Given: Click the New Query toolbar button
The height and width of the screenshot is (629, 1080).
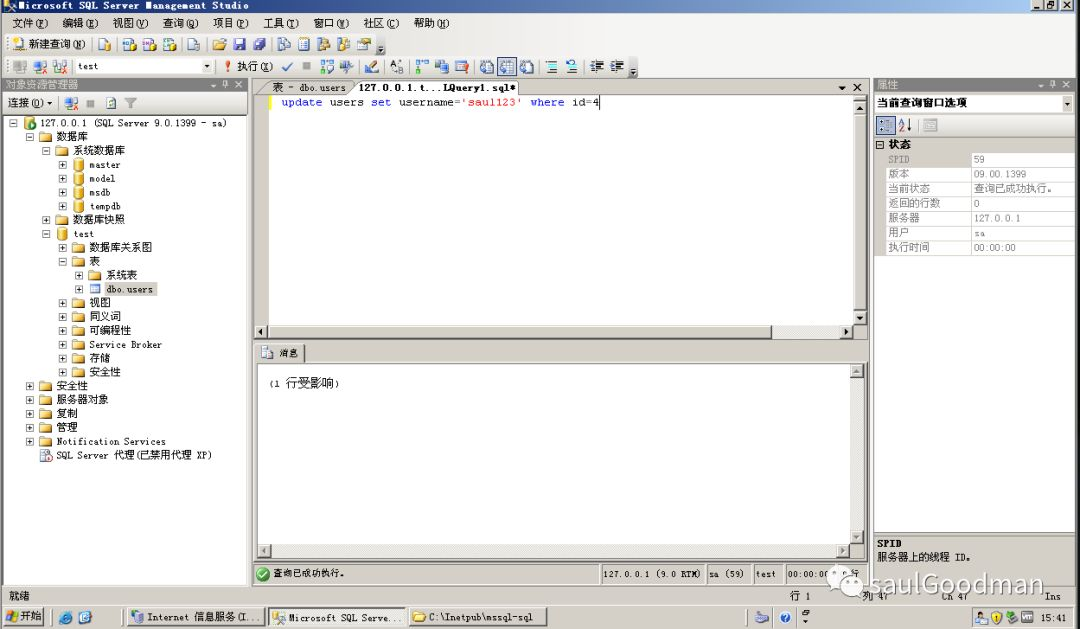Looking at the screenshot, I should (49, 44).
